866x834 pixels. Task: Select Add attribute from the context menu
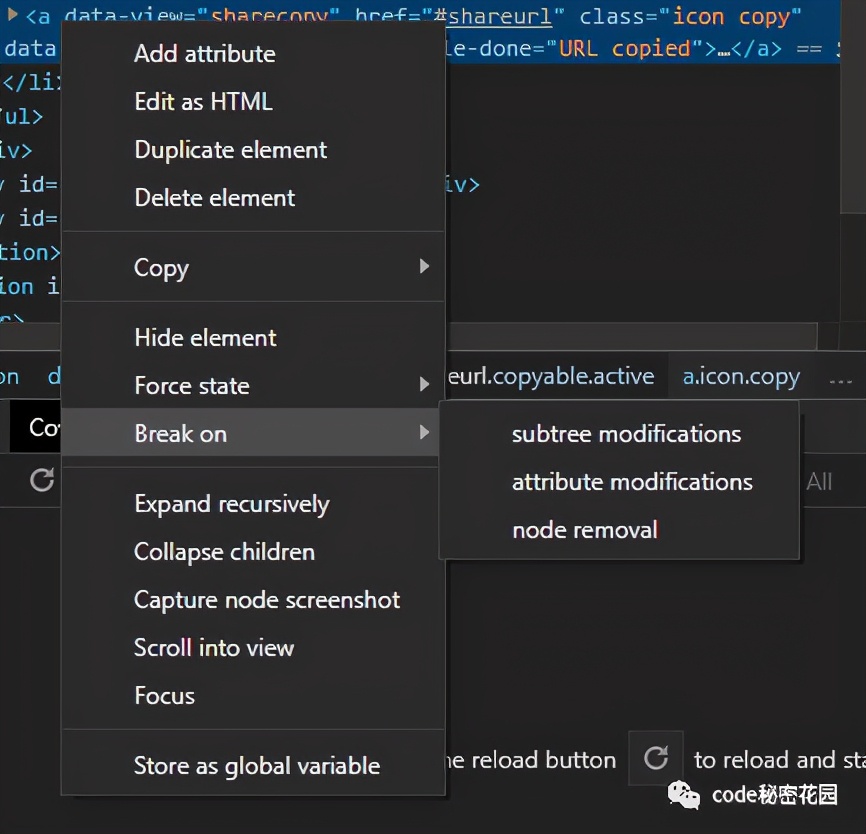click(x=205, y=53)
